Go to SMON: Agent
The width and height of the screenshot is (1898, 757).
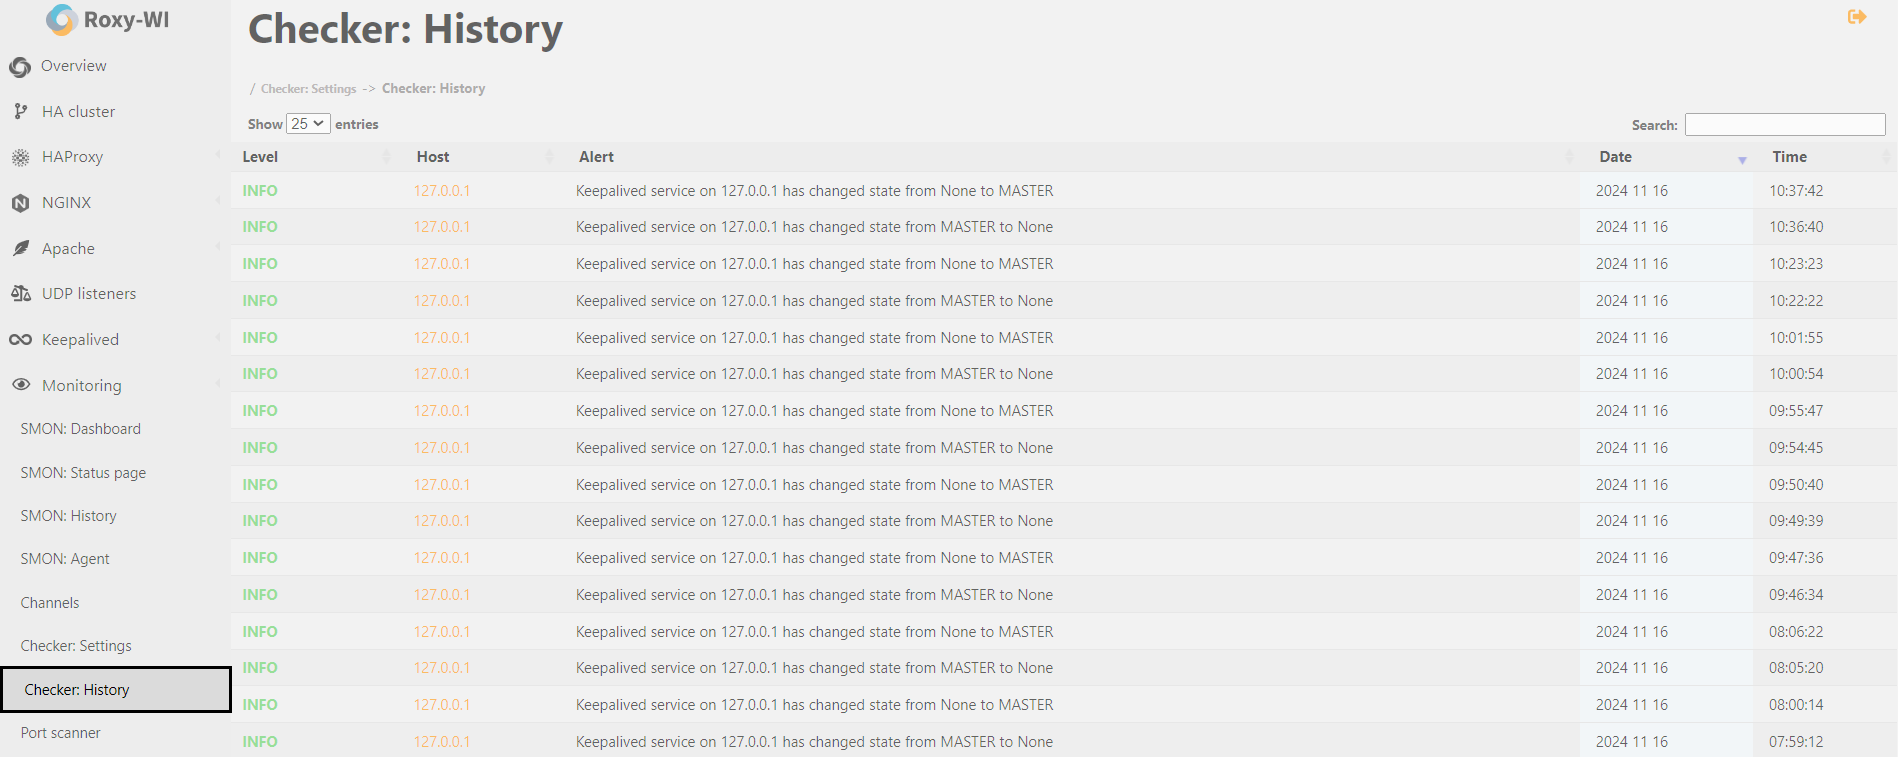(65, 559)
